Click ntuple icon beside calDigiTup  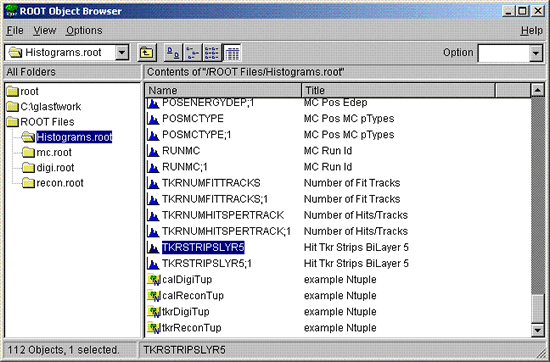coord(153,280)
